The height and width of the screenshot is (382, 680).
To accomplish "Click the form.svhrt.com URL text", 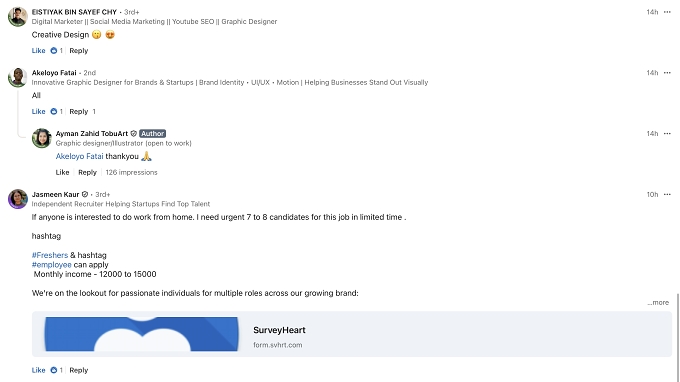I will [278, 345].
